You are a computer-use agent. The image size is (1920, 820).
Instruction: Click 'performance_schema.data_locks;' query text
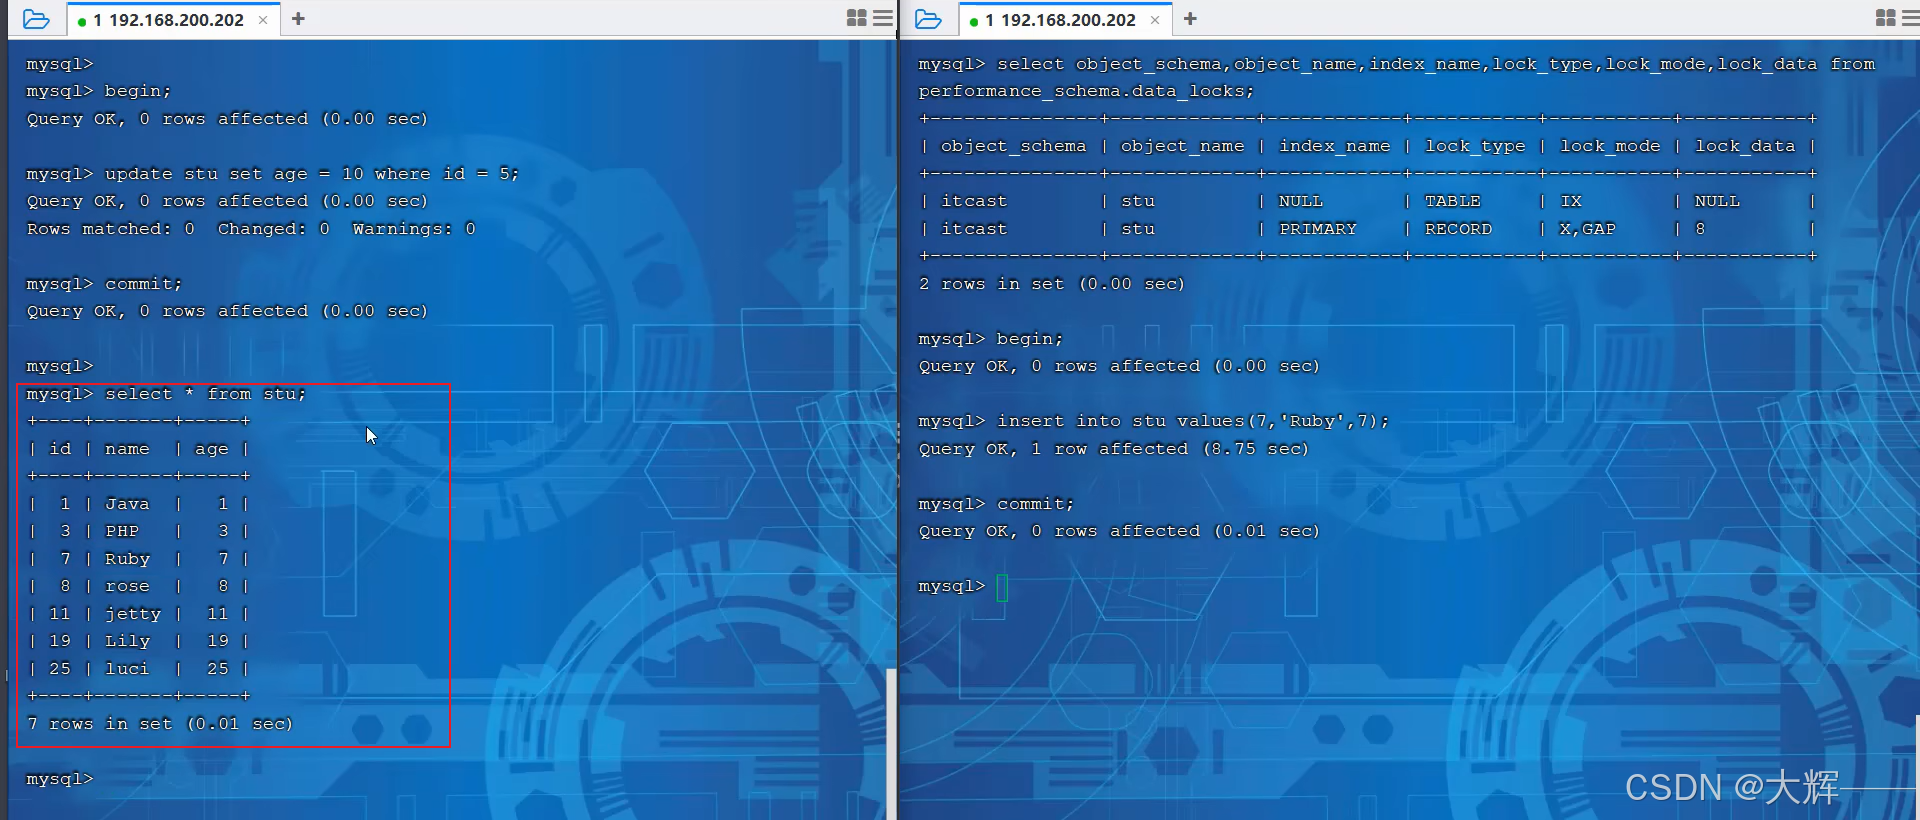[1086, 91]
